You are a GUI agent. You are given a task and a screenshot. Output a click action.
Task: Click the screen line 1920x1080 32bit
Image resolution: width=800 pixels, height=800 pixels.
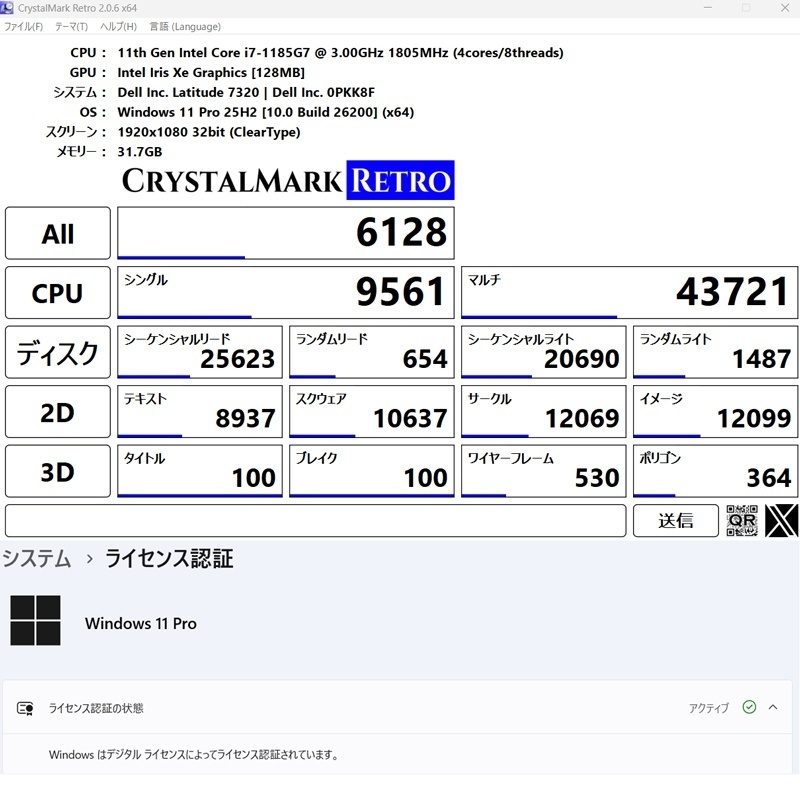coord(209,132)
